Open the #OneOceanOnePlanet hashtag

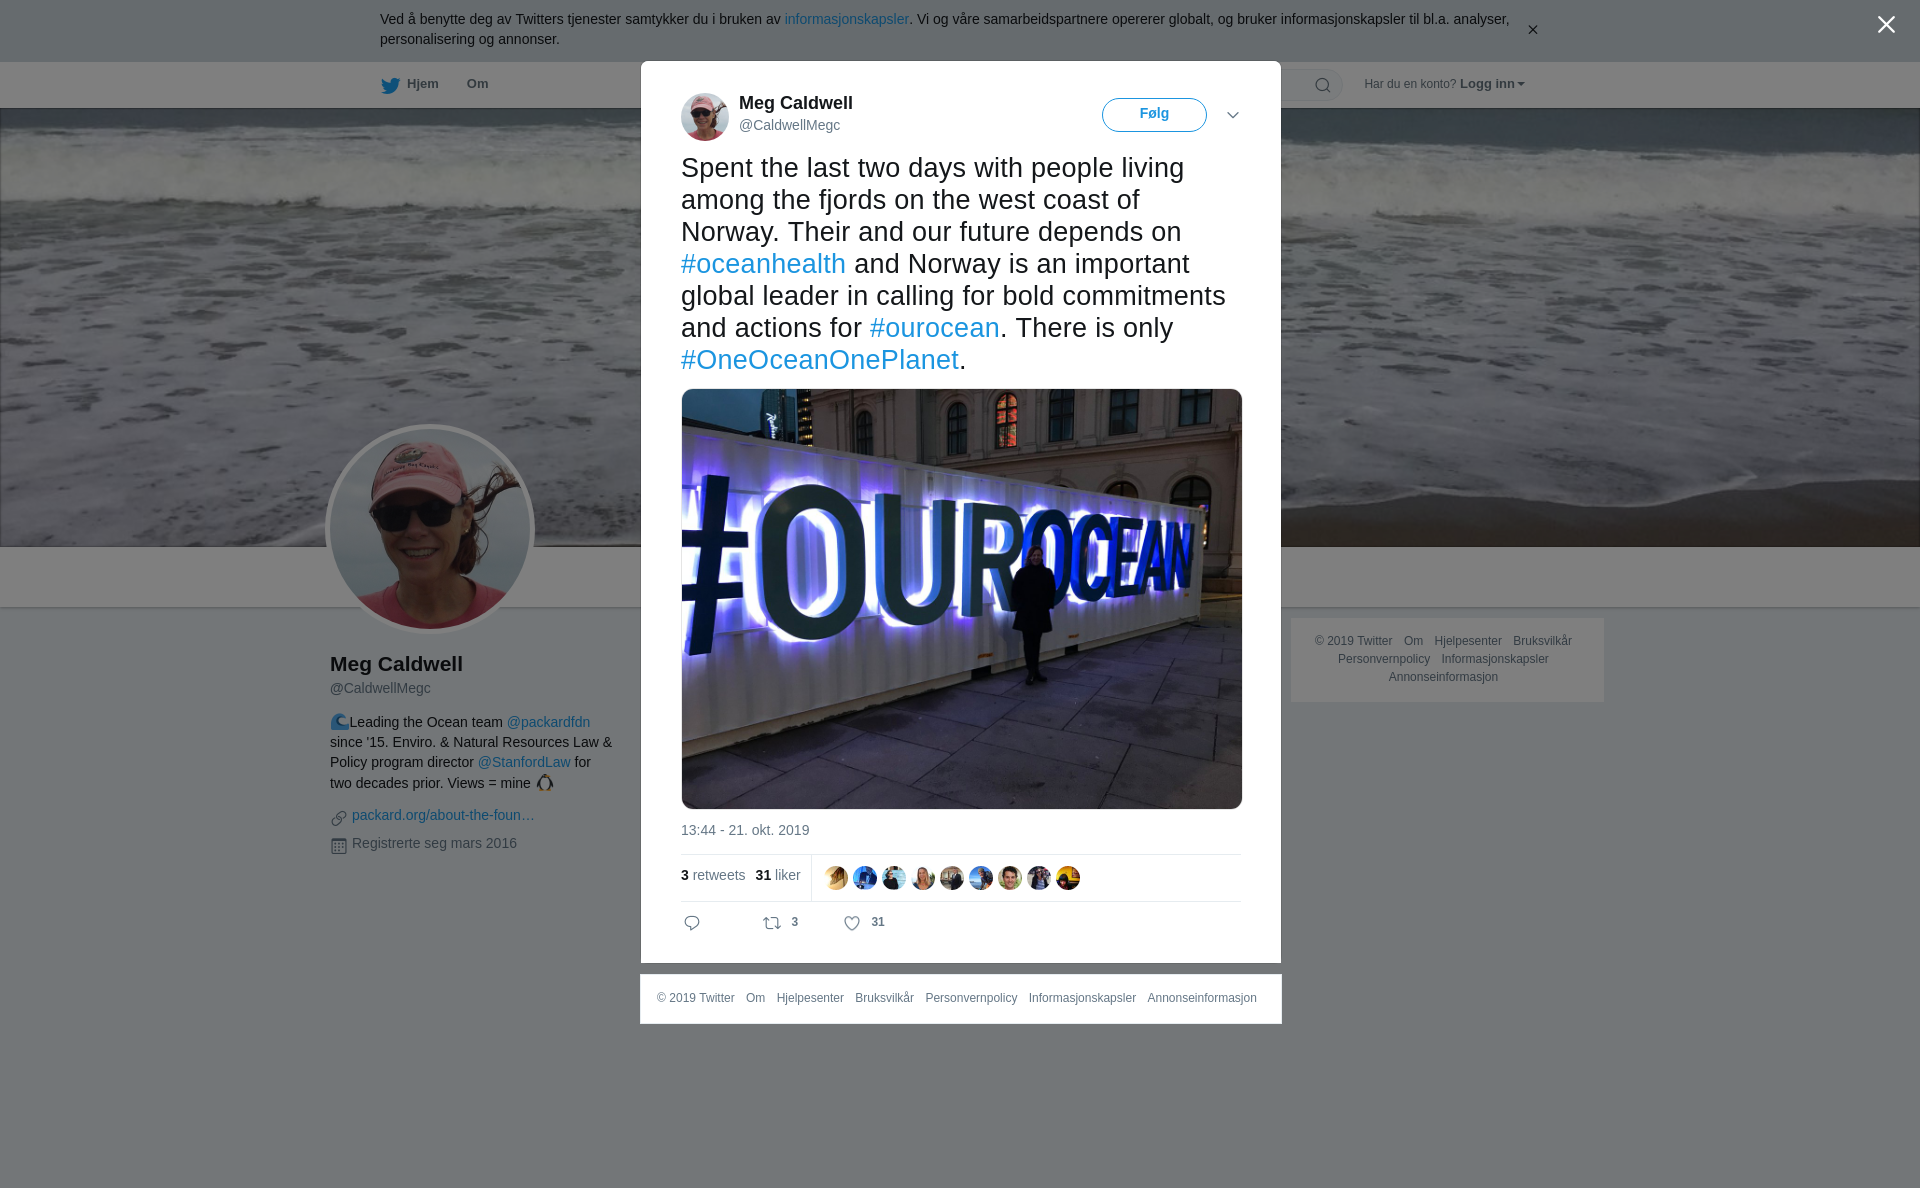tap(820, 360)
